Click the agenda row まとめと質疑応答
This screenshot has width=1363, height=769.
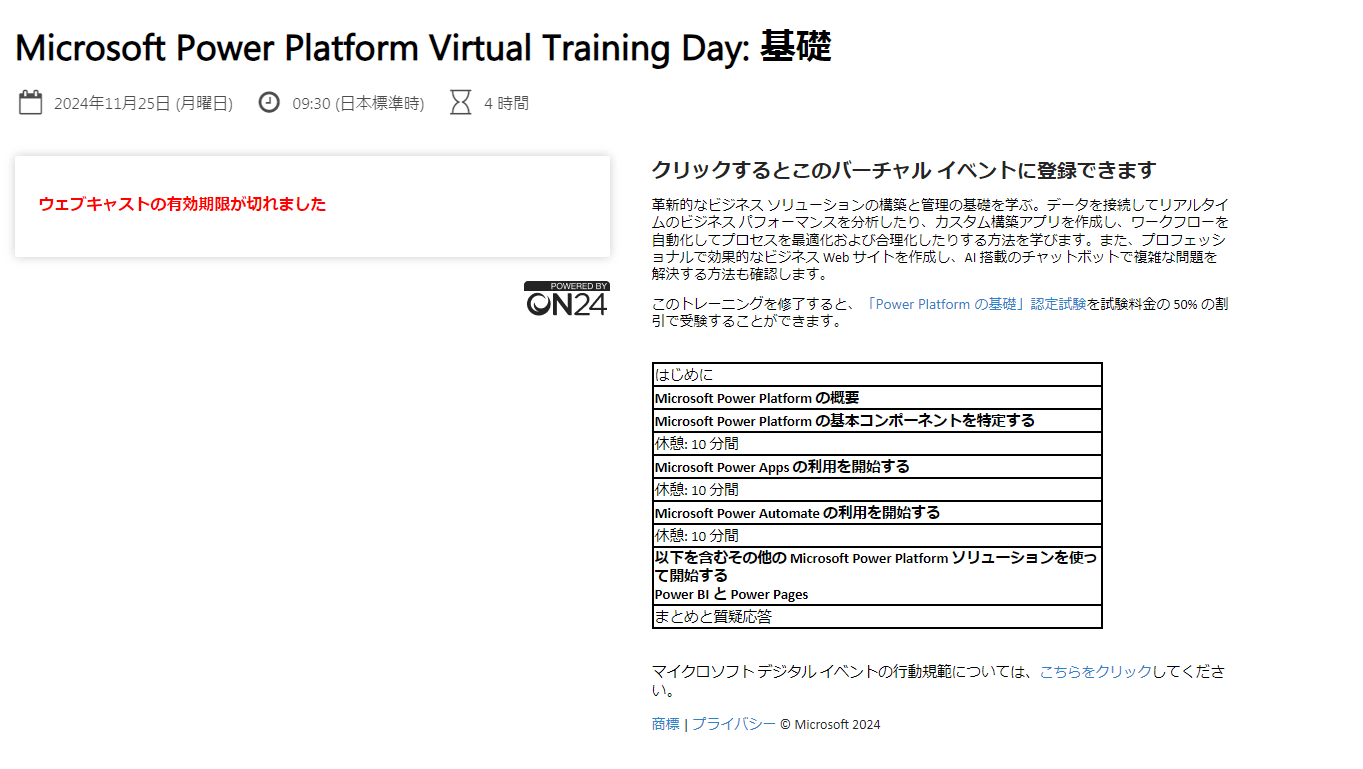pos(877,617)
